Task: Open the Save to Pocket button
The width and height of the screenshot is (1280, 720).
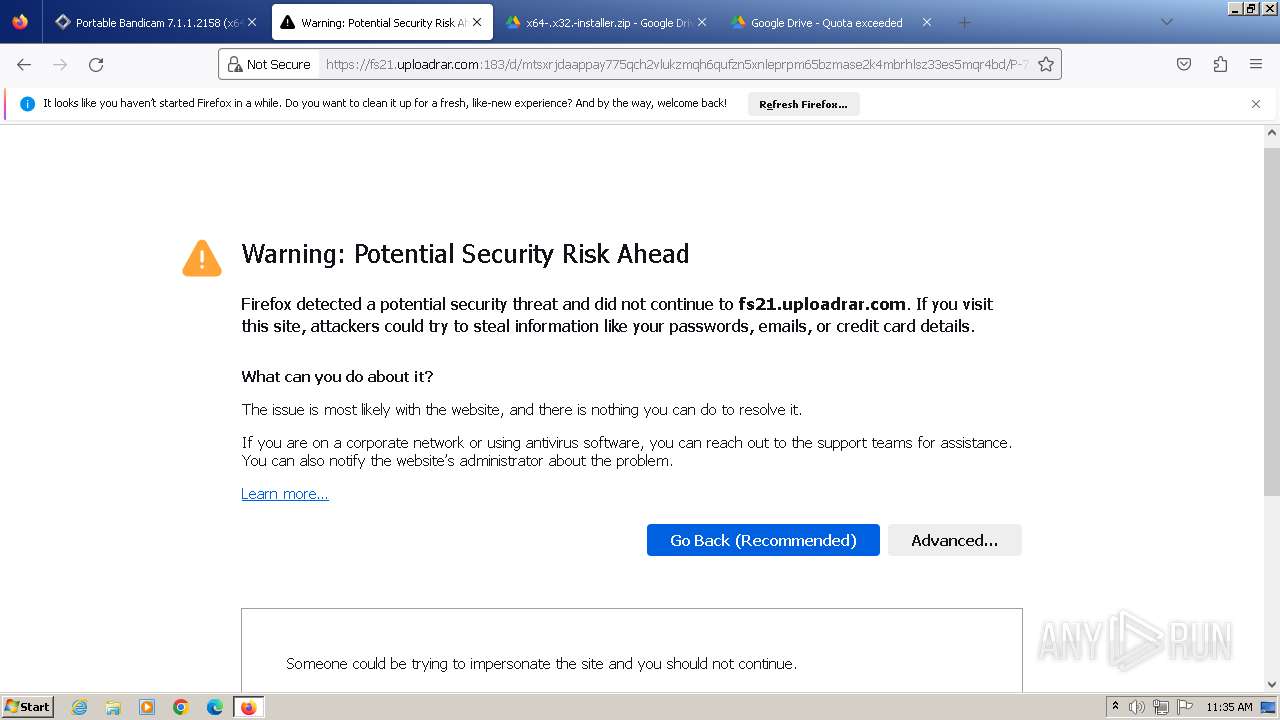Action: click(x=1184, y=65)
